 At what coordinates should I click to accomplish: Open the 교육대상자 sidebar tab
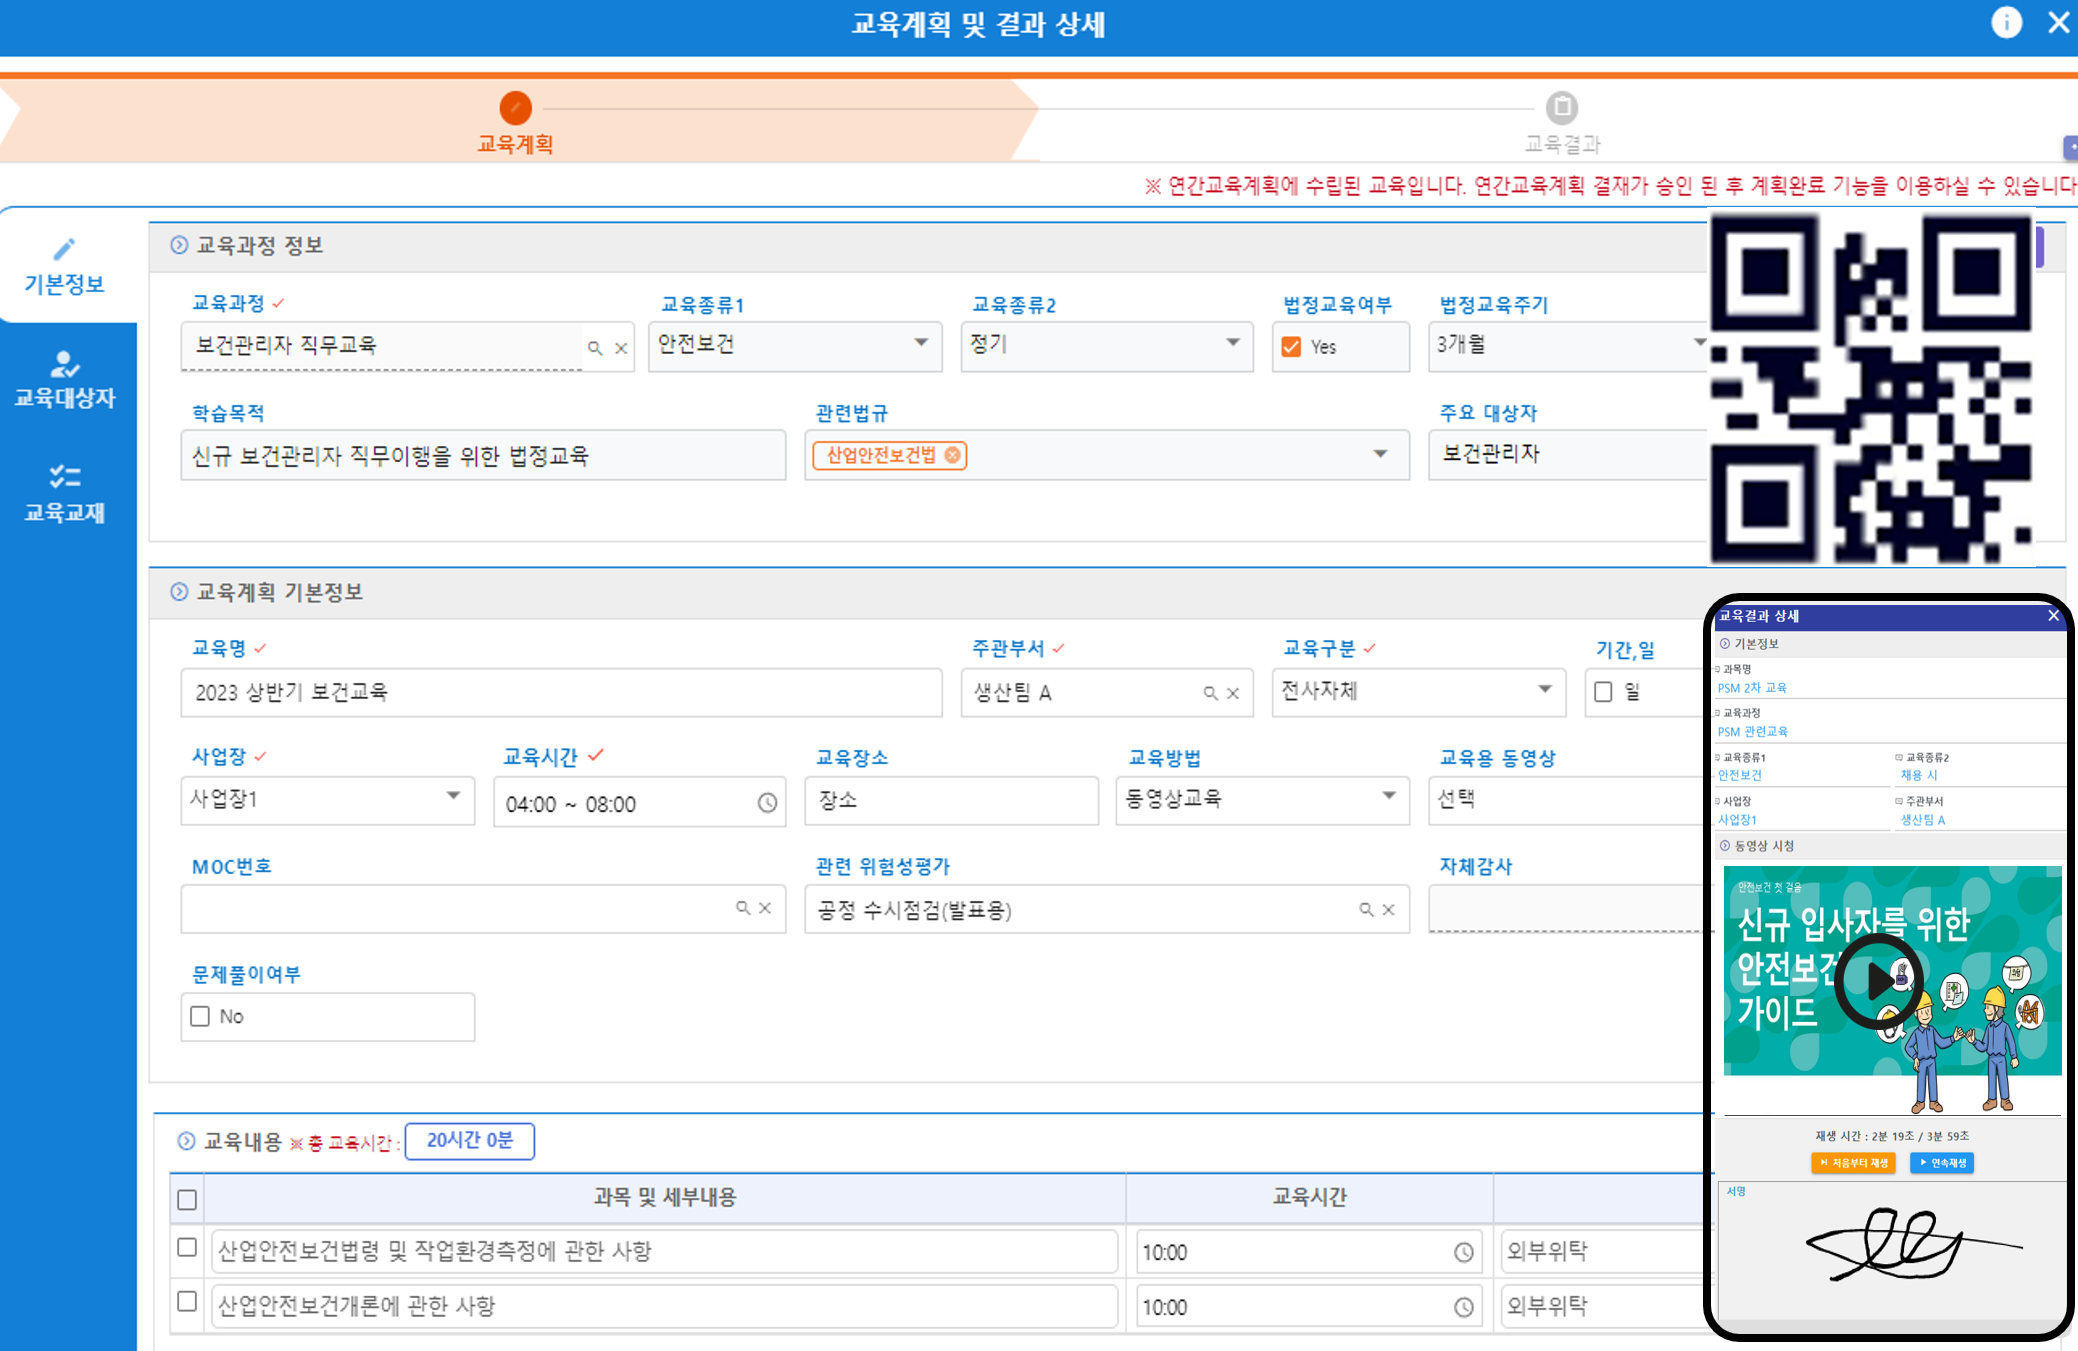pyautogui.click(x=65, y=380)
